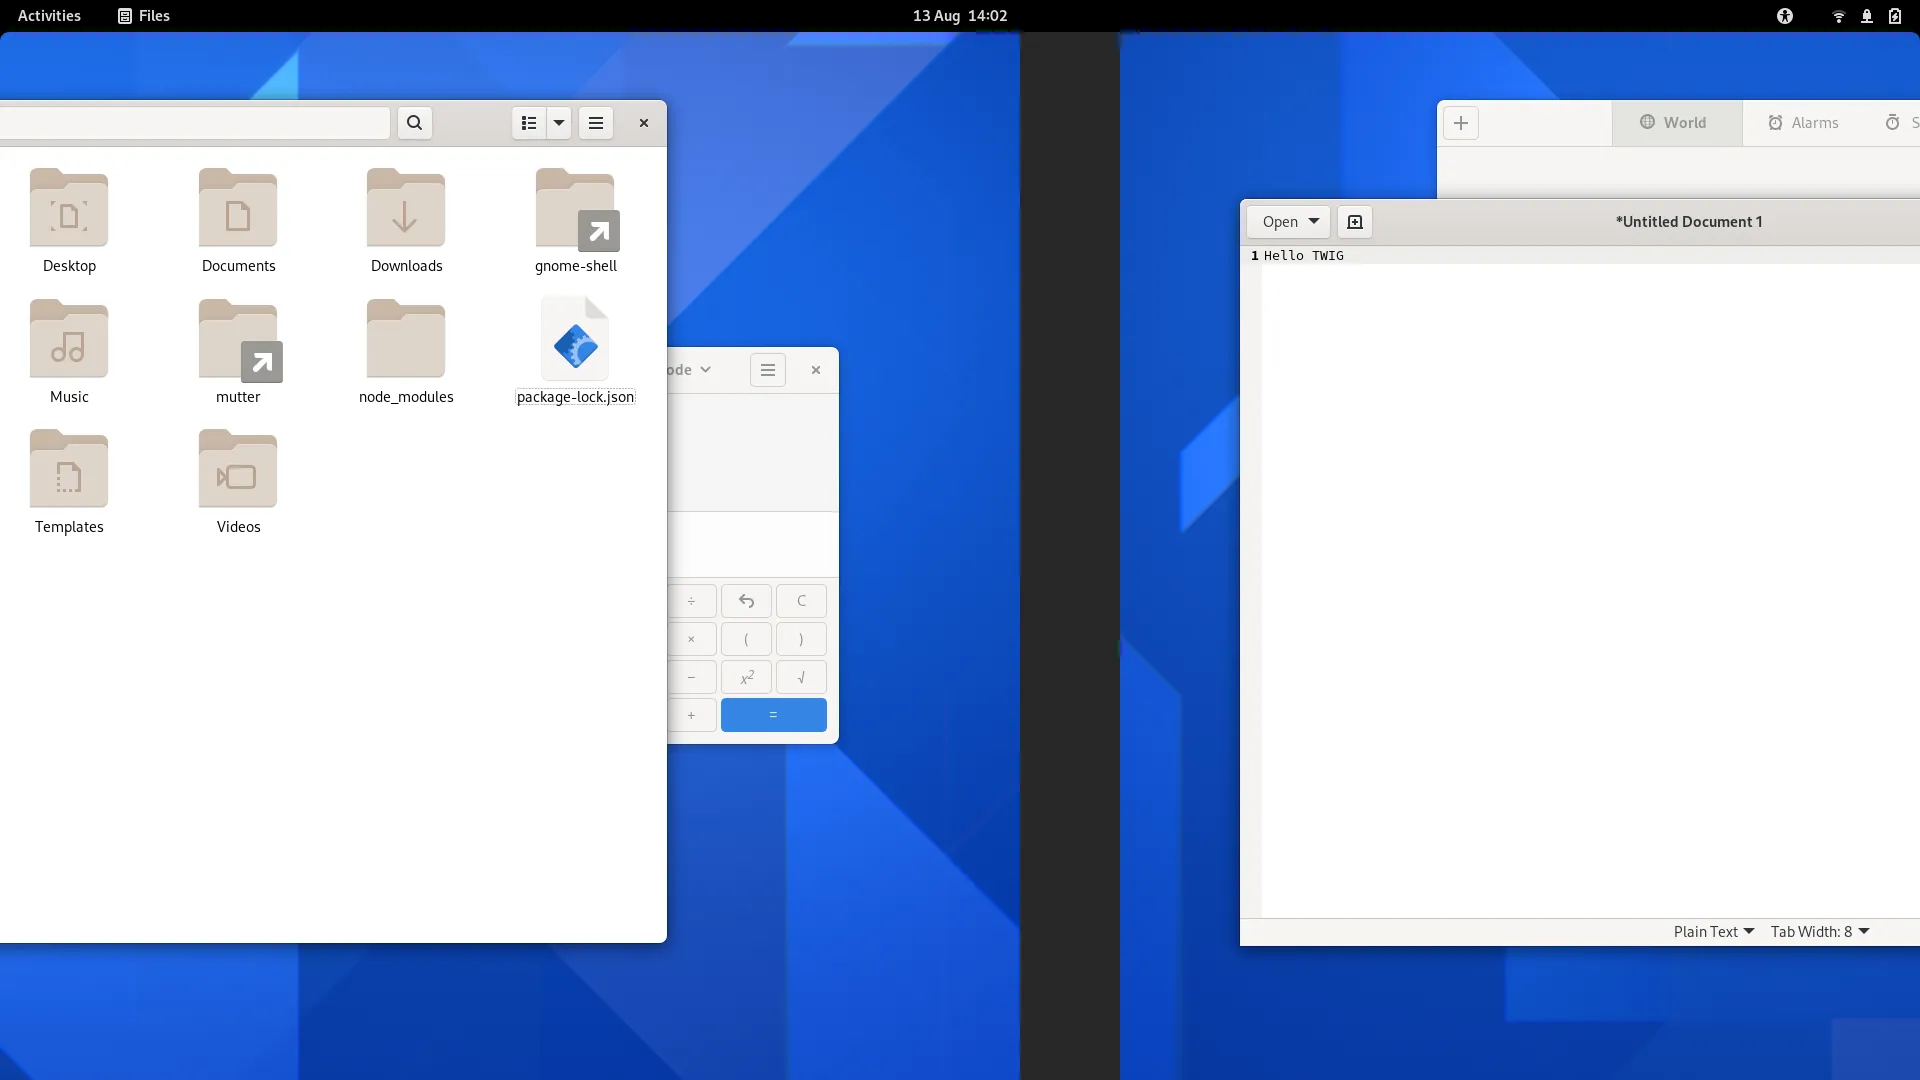
Task: Open calculator mode dropdown
Action: point(690,370)
